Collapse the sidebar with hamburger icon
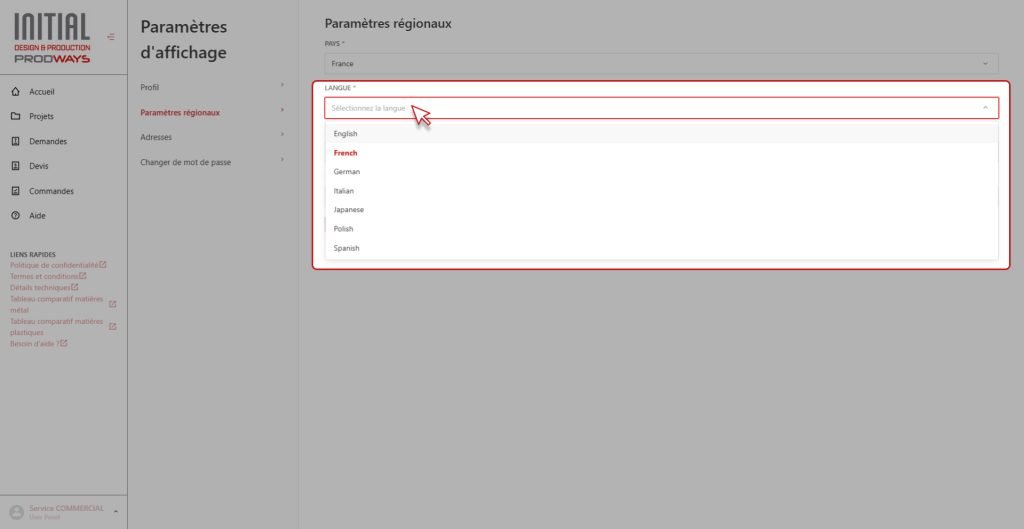 pos(111,37)
